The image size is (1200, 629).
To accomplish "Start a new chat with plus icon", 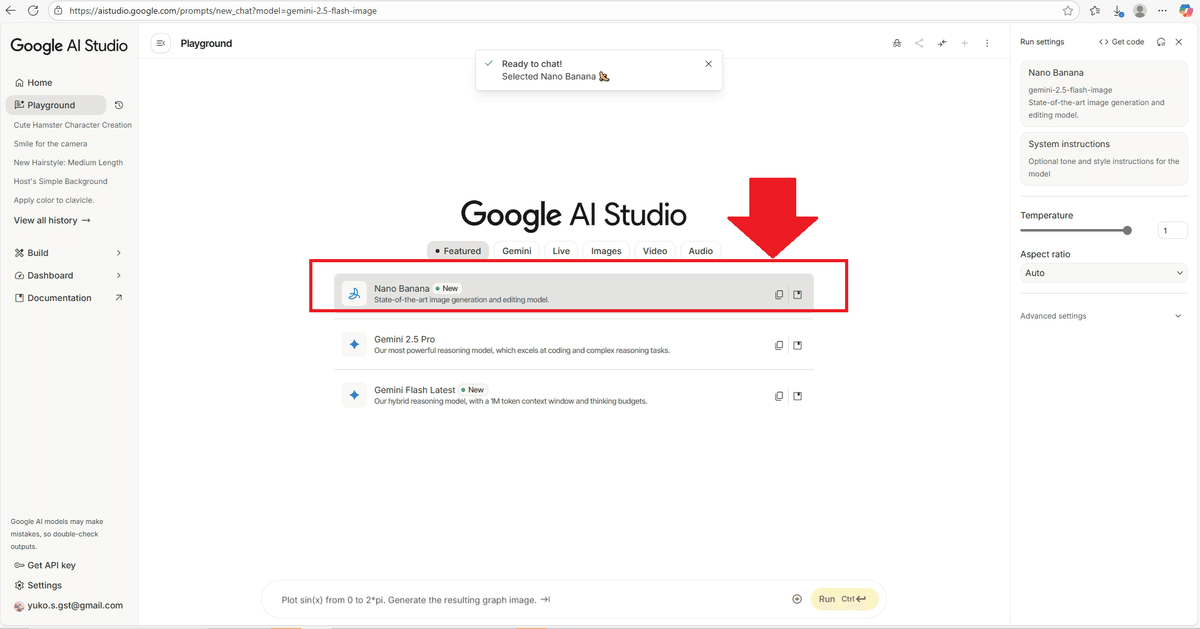I will coord(965,43).
